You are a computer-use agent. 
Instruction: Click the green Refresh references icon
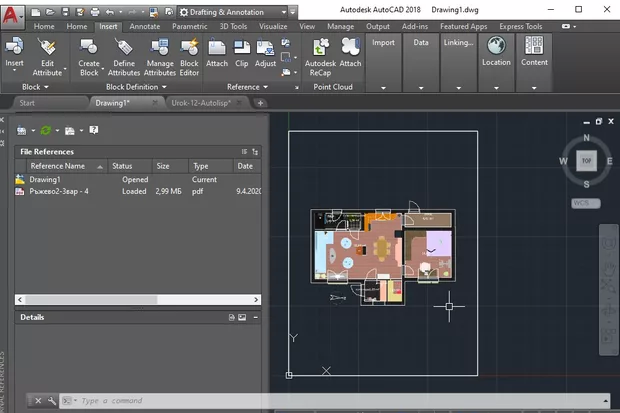pos(46,130)
